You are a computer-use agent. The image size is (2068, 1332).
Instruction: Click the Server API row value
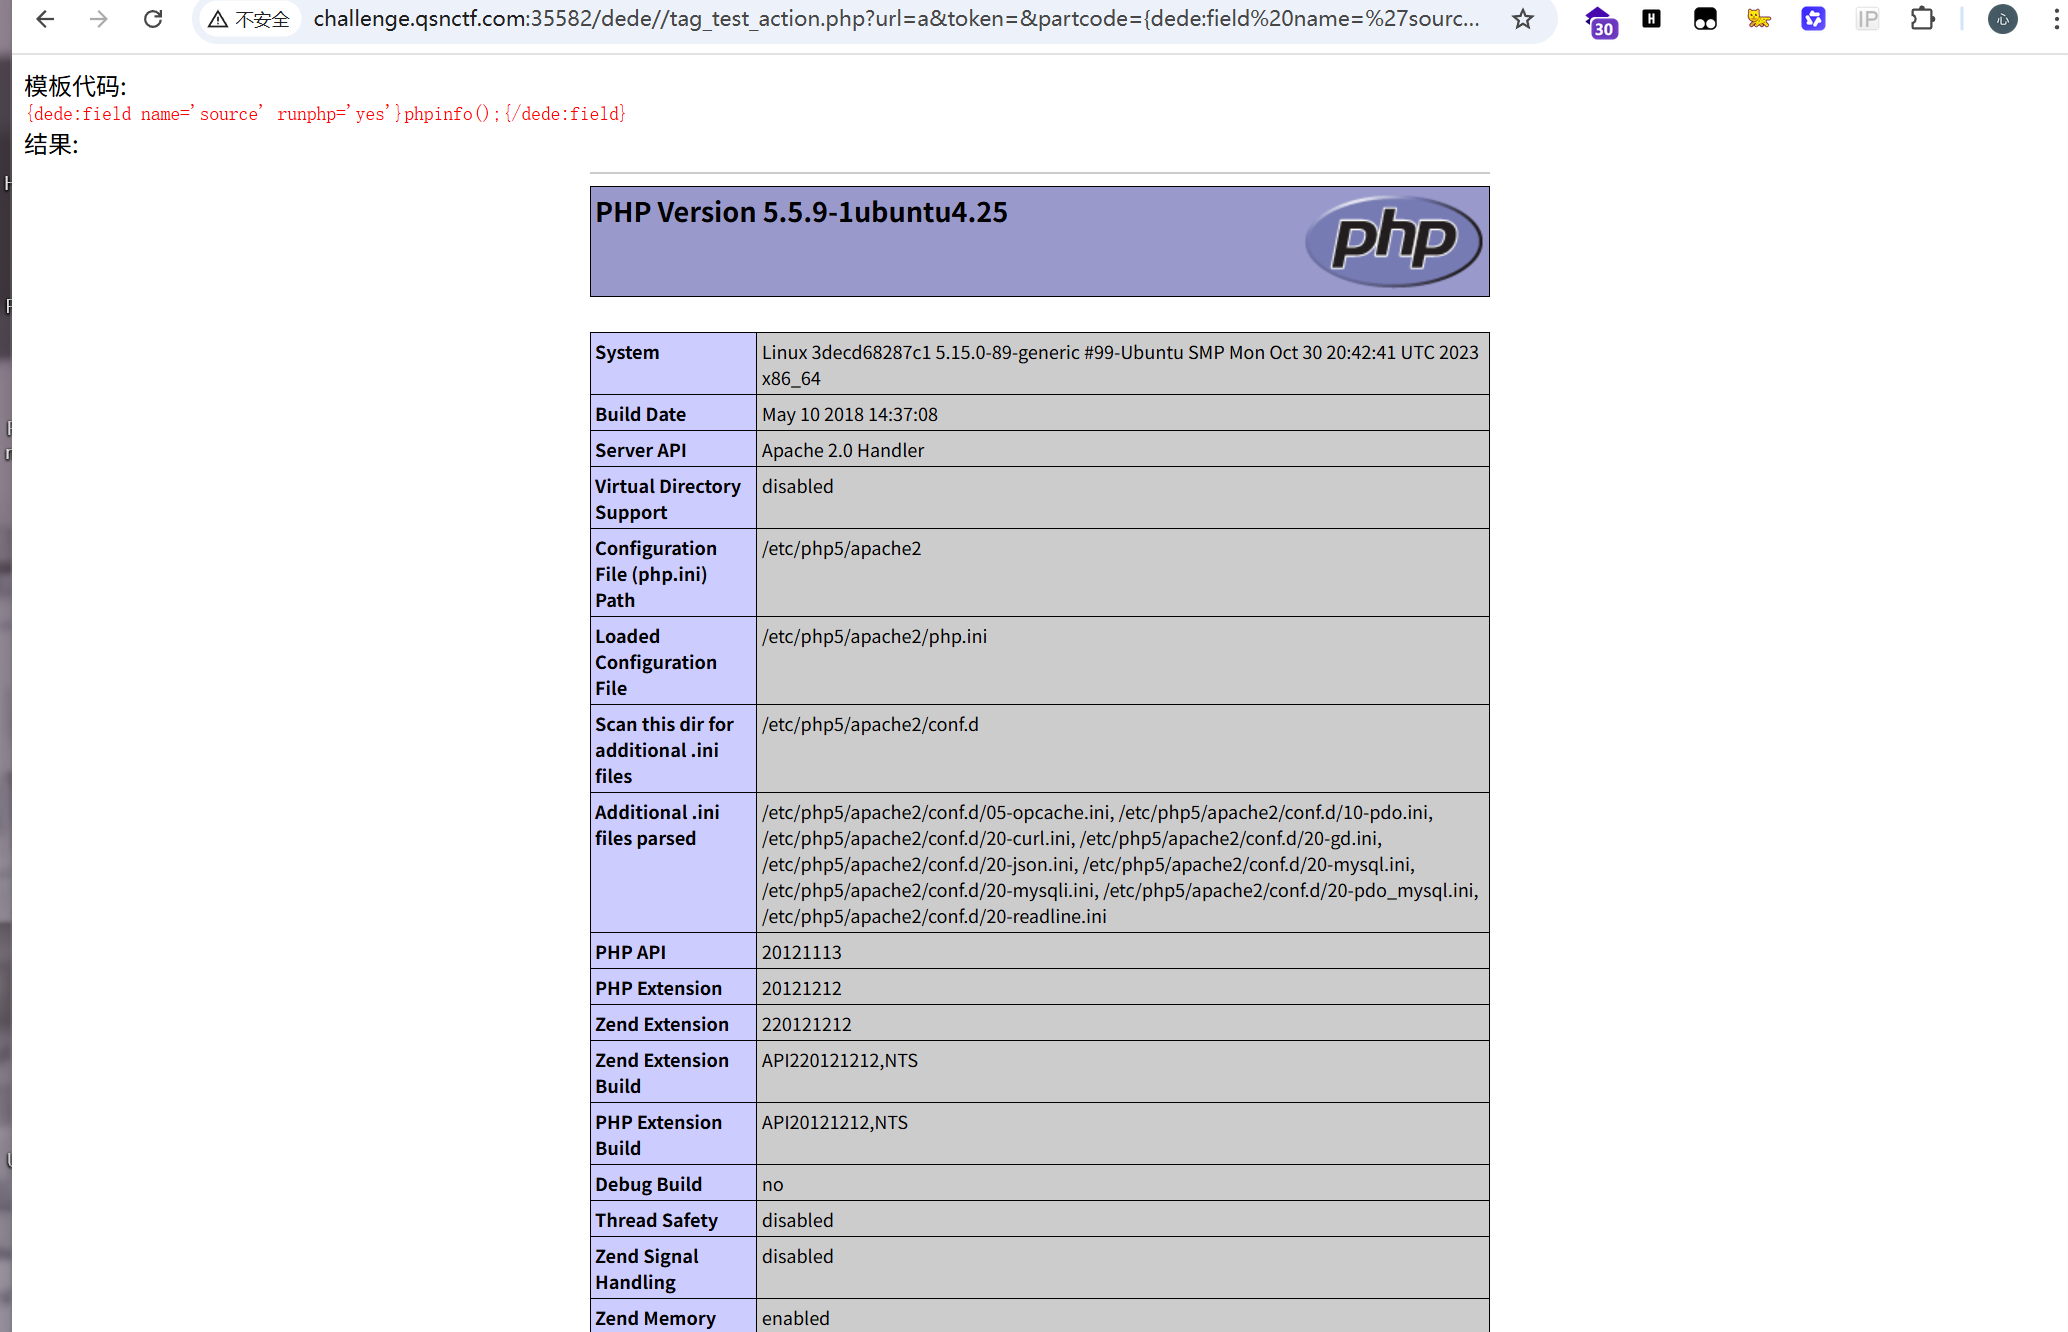pyautogui.click(x=842, y=450)
